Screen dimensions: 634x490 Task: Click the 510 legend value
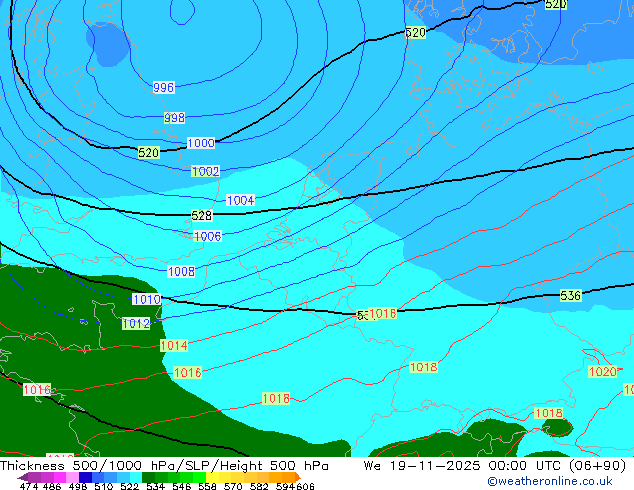[104, 486]
